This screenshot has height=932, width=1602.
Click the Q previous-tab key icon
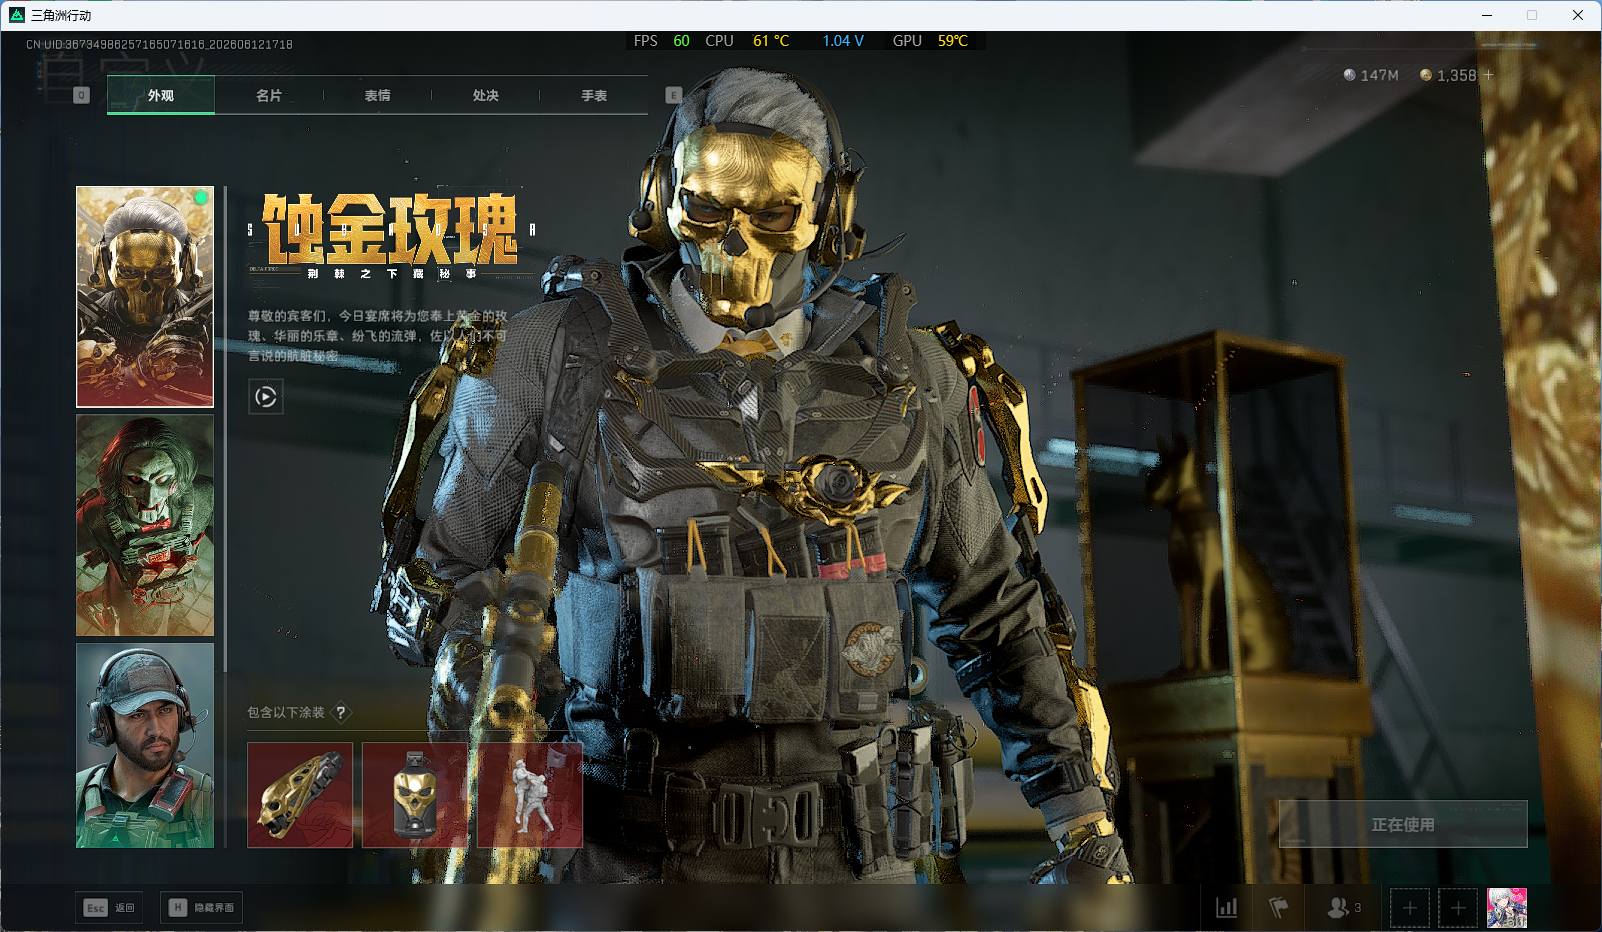coord(82,95)
